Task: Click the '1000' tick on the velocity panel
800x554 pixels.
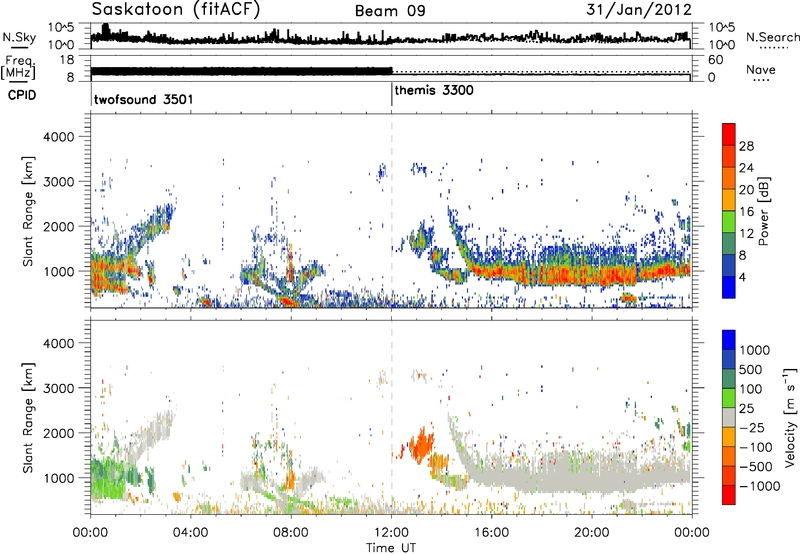Action: 58,478
